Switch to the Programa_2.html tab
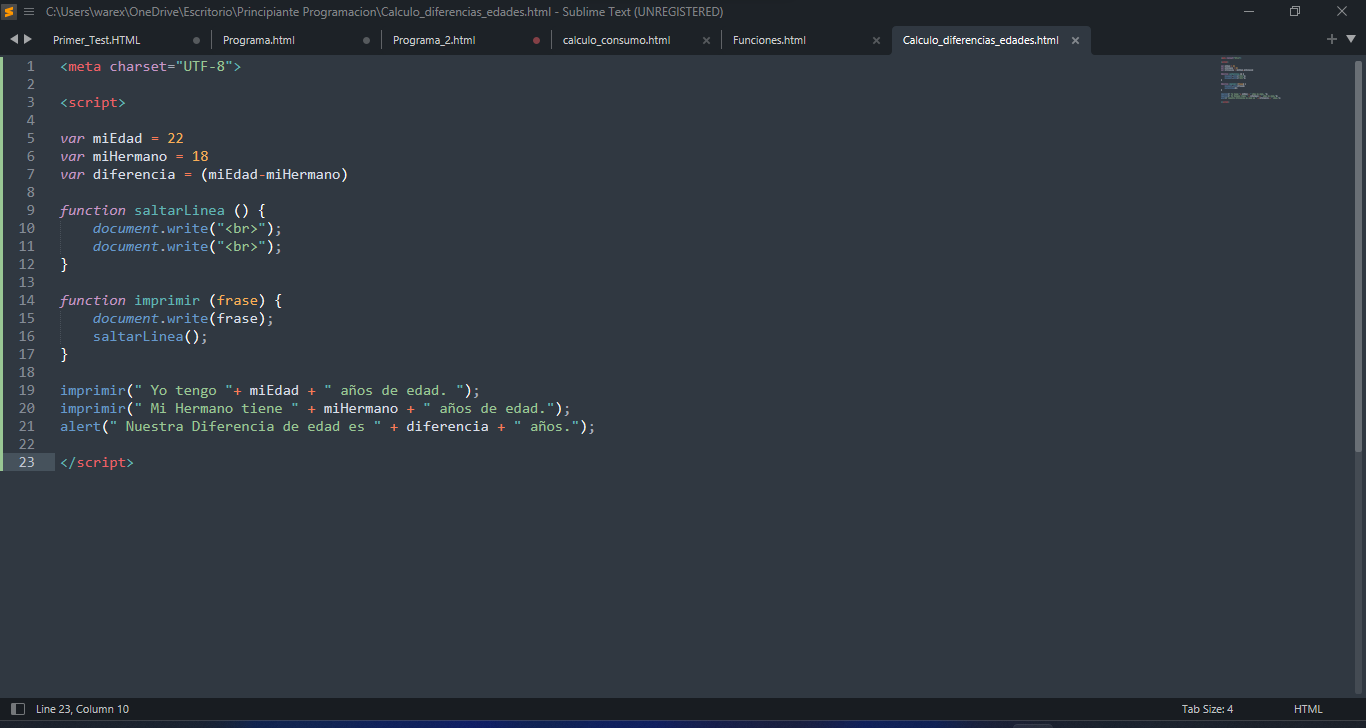Screen dimensions: 1366x728 (x=434, y=40)
